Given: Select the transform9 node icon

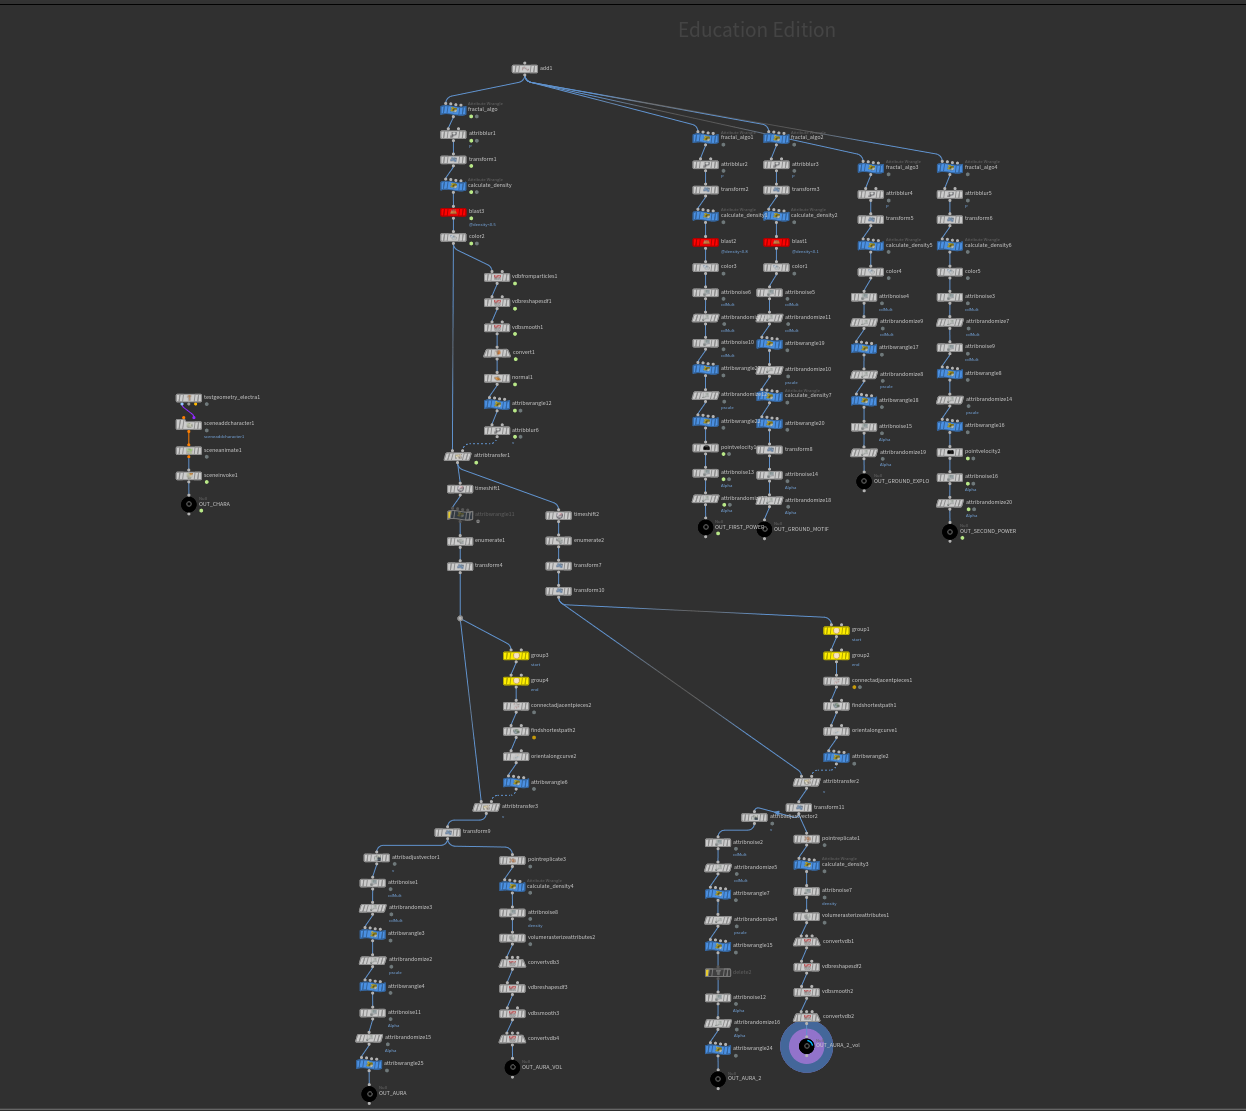Looking at the screenshot, I should click(x=447, y=832).
